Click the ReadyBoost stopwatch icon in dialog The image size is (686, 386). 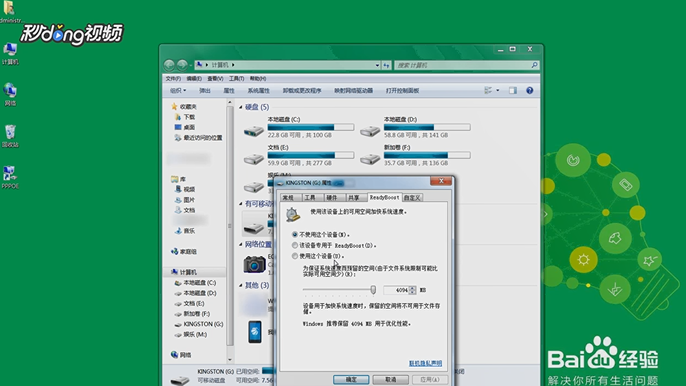point(293,214)
